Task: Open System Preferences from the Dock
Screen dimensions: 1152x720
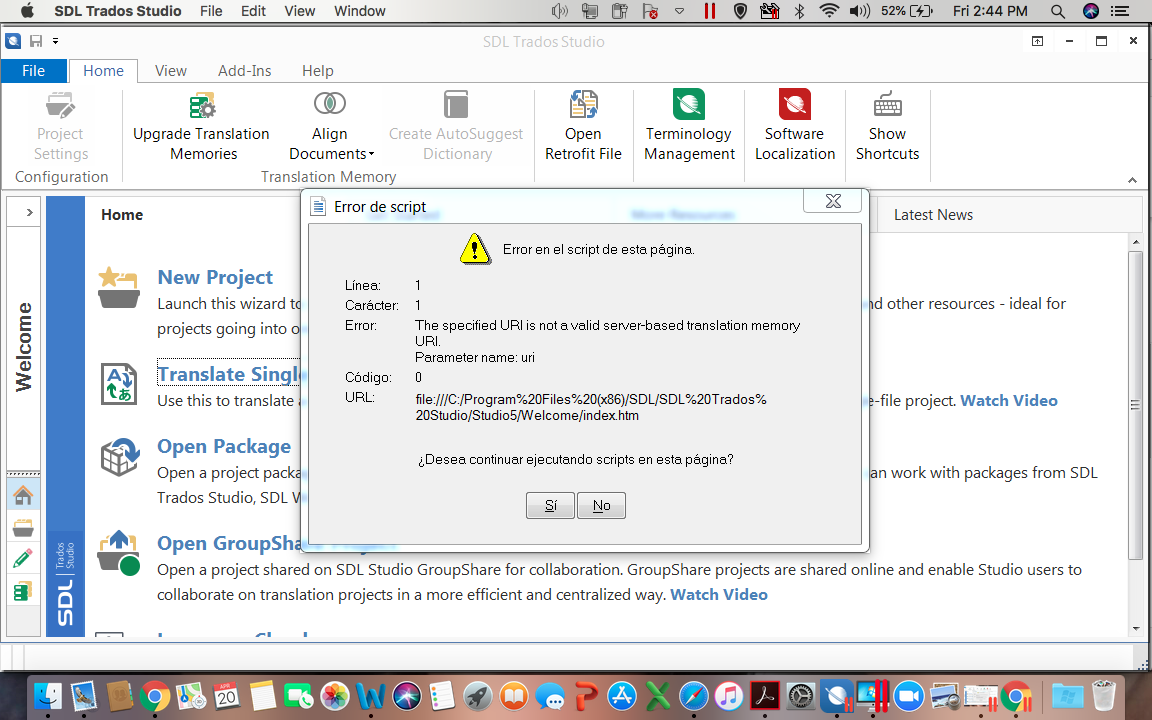Action: click(800, 696)
